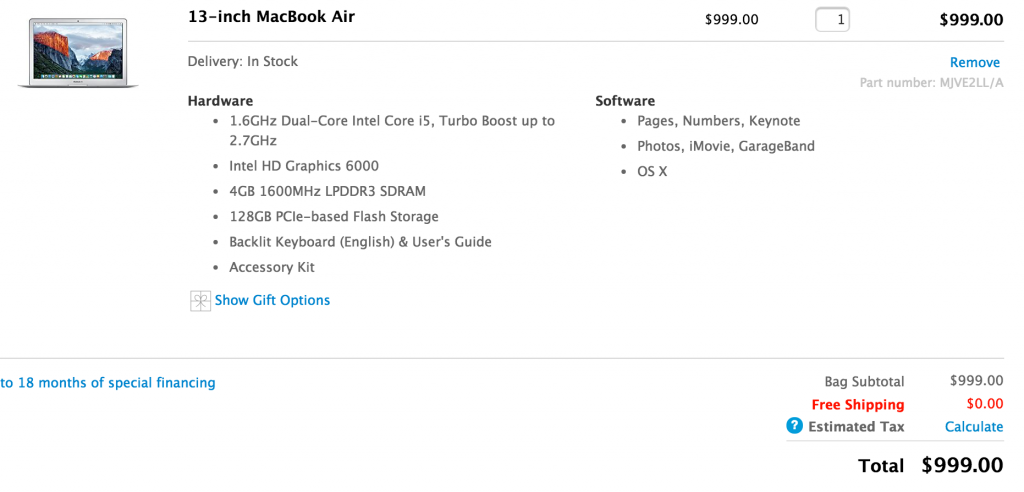Click the gift box icon

click(200, 301)
